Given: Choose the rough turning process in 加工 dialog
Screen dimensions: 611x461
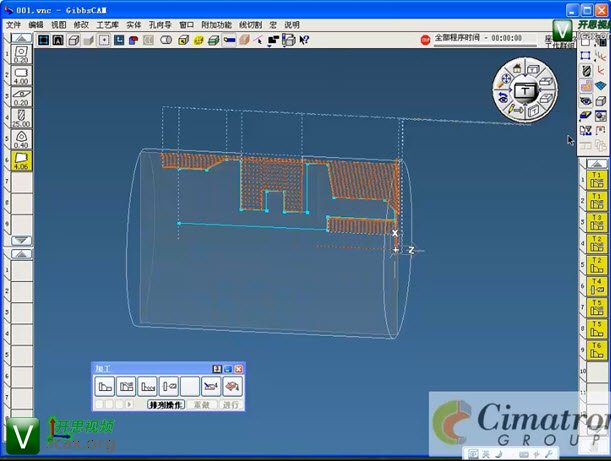Looking at the screenshot, I should (x=126, y=386).
